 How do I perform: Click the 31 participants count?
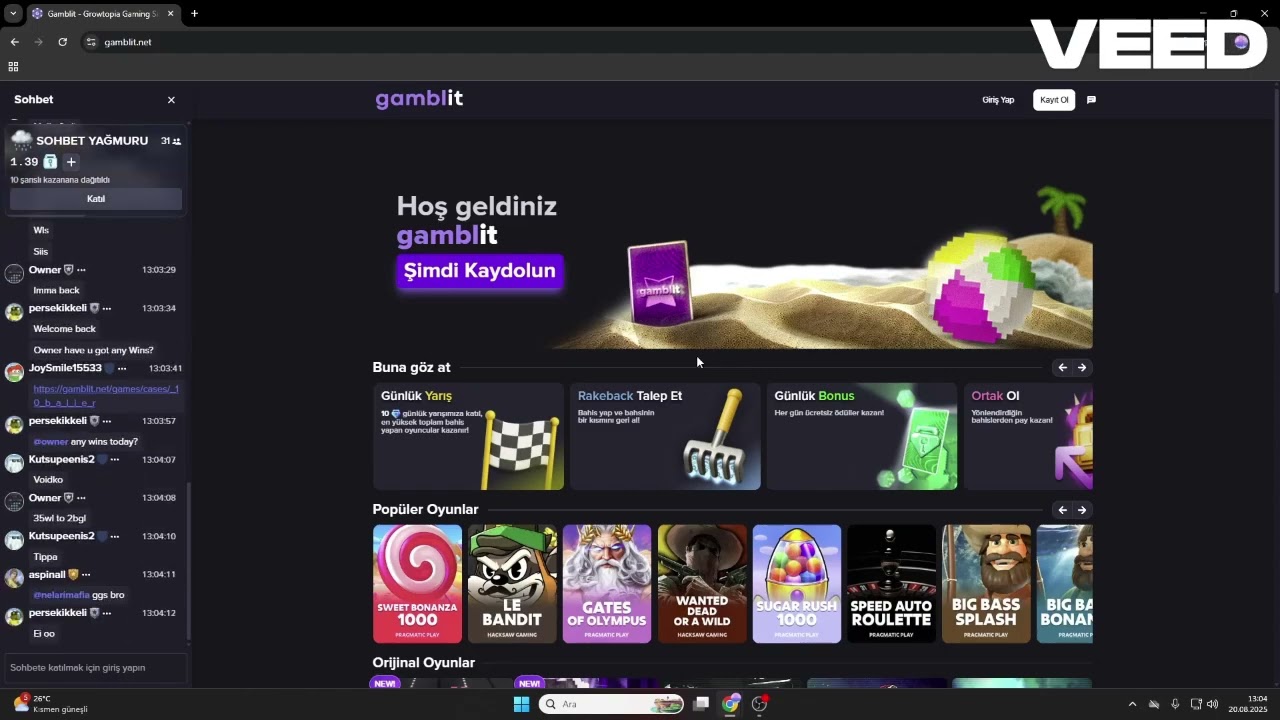pos(171,141)
